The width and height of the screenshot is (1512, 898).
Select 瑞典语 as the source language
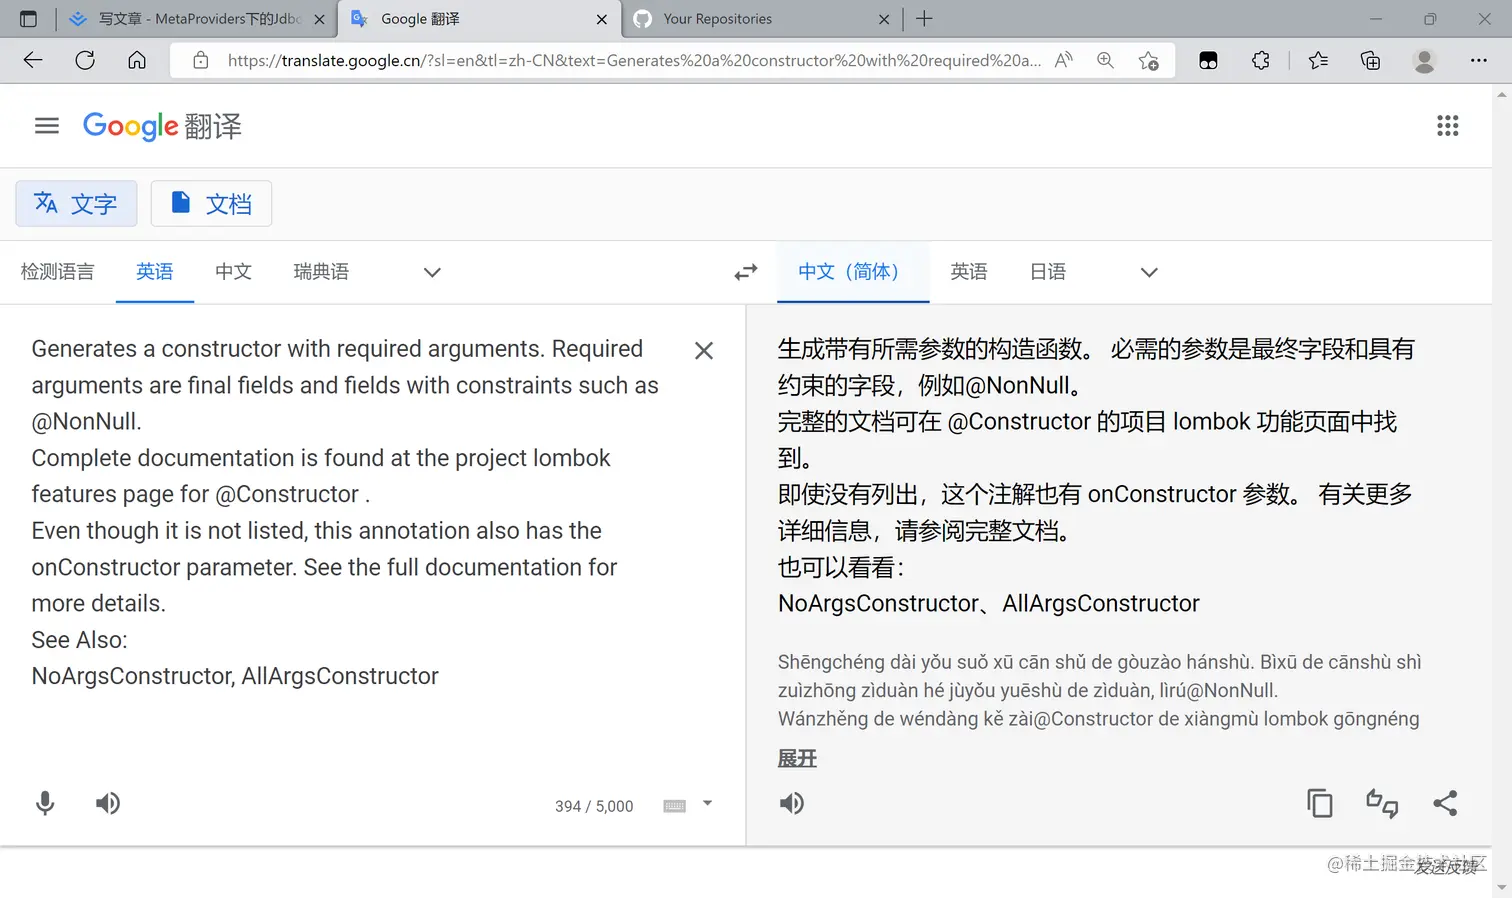pos(321,272)
